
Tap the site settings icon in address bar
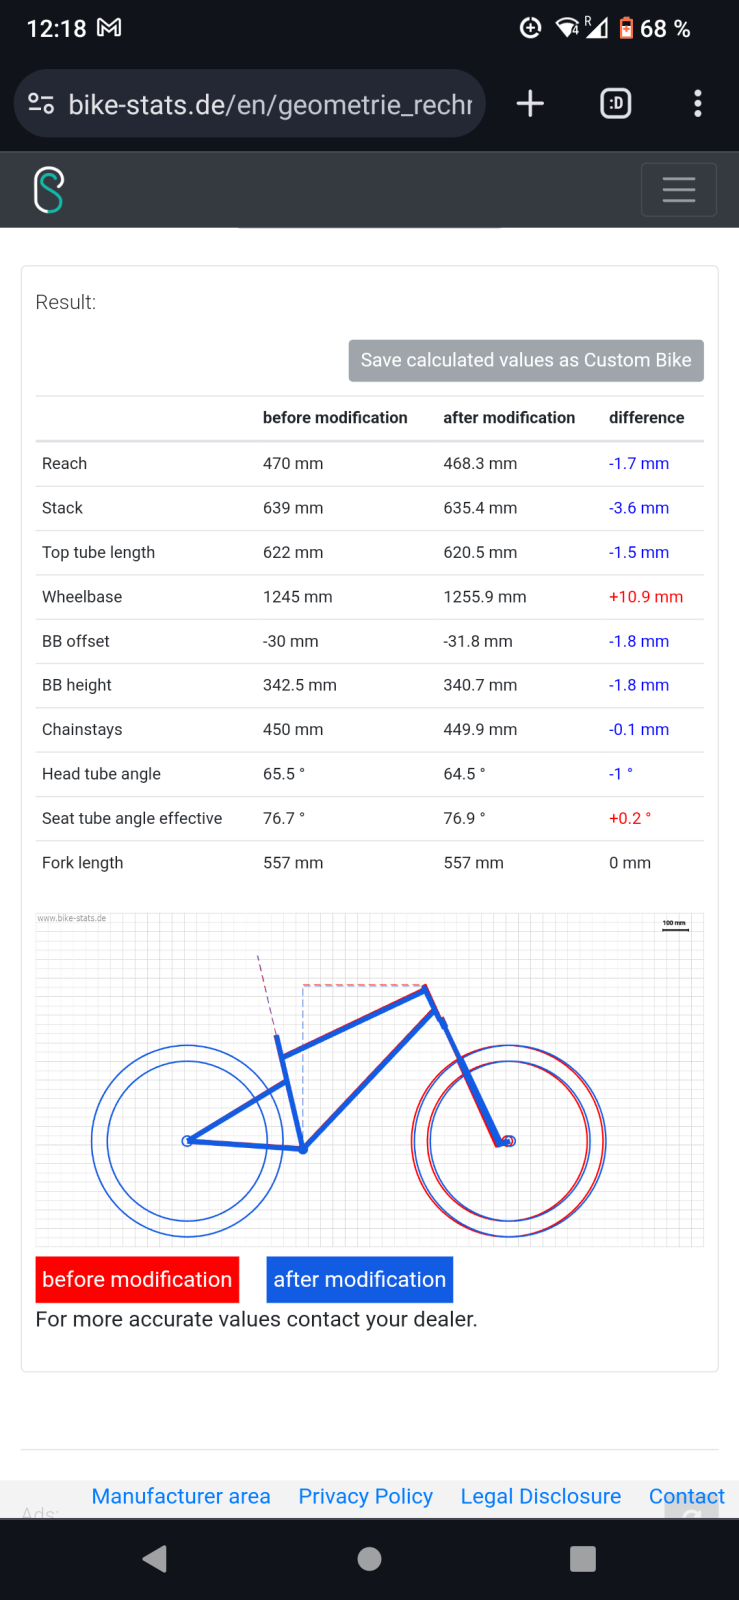pos(41,103)
